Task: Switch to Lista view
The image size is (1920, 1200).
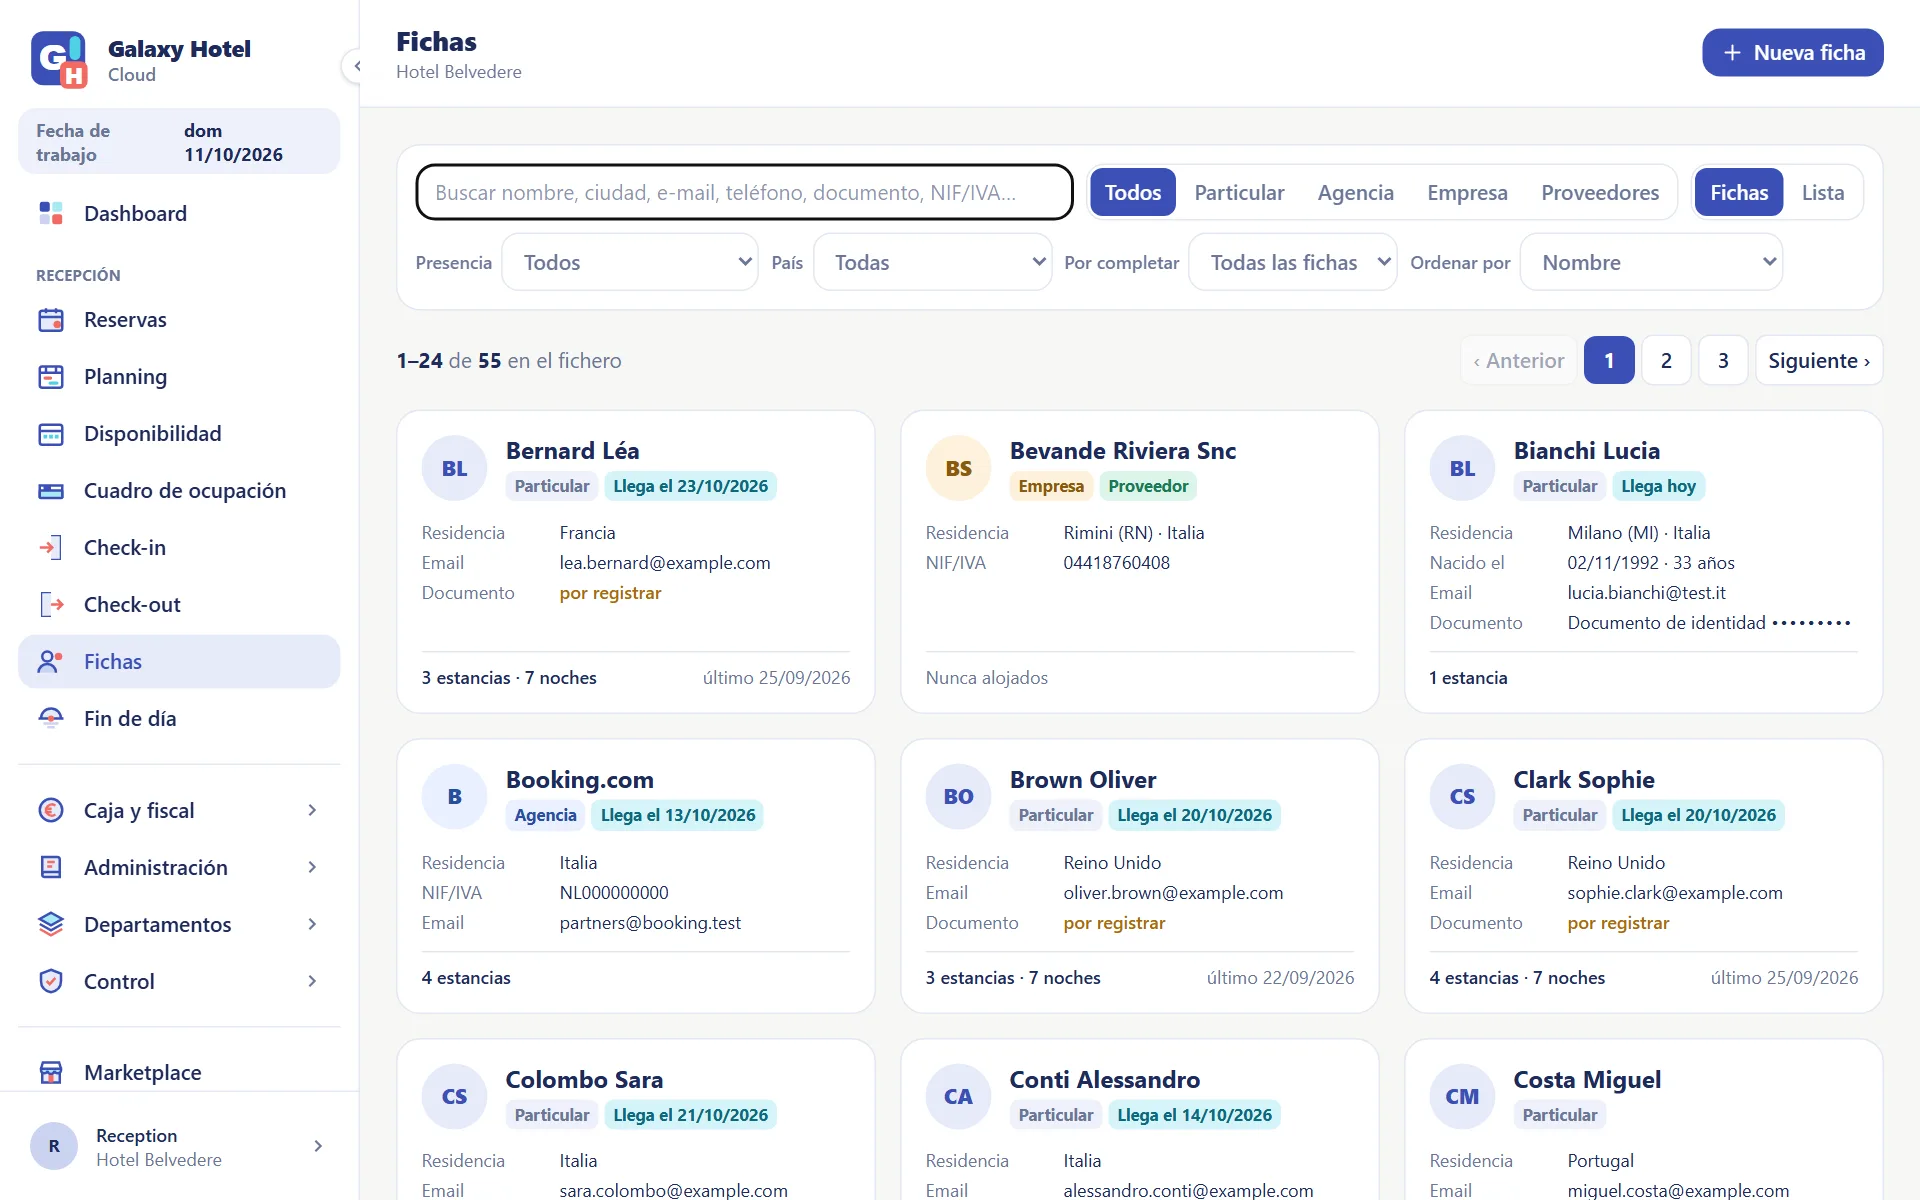Action: 1823,192
